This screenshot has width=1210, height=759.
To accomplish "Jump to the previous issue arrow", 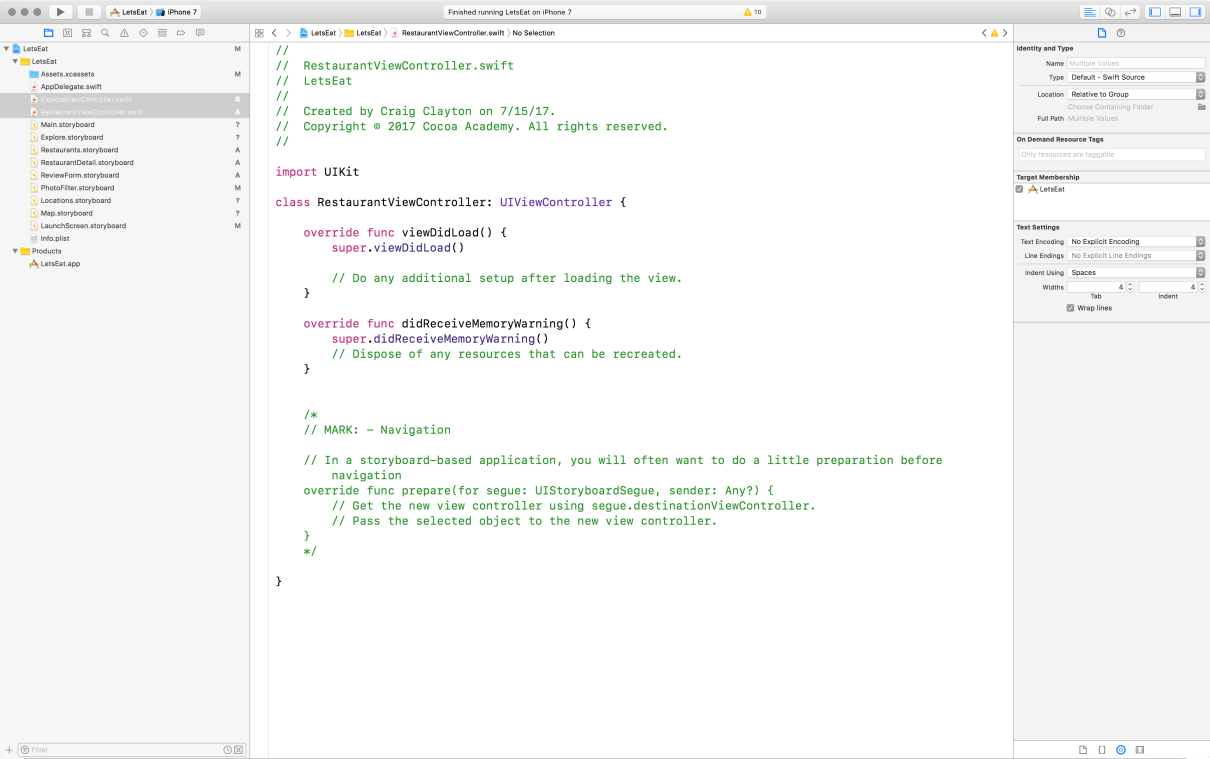I will 984,33.
